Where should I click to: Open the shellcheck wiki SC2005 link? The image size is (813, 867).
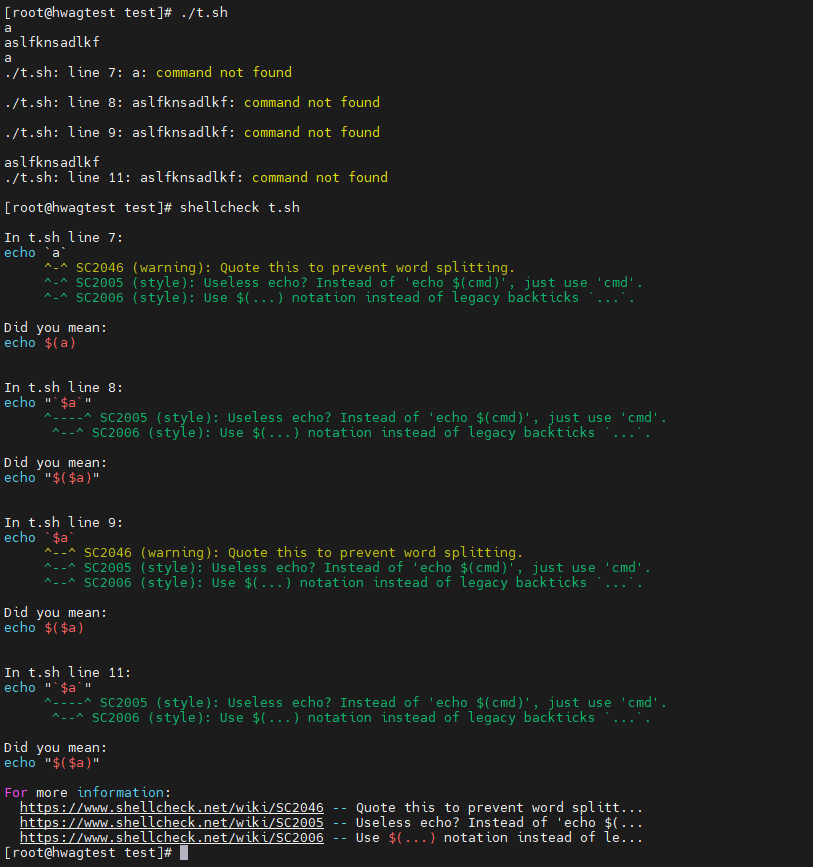click(171, 823)
